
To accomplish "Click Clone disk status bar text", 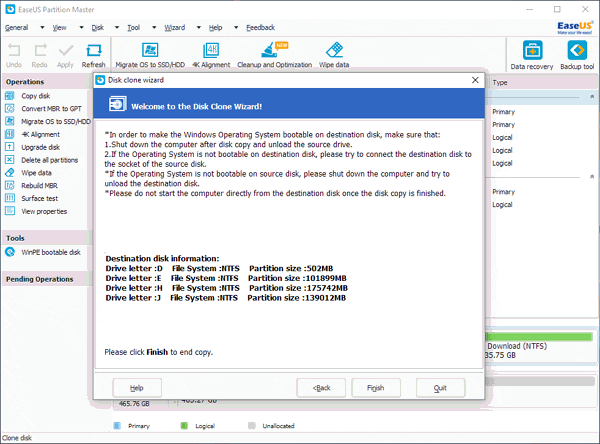I will 17,438.
